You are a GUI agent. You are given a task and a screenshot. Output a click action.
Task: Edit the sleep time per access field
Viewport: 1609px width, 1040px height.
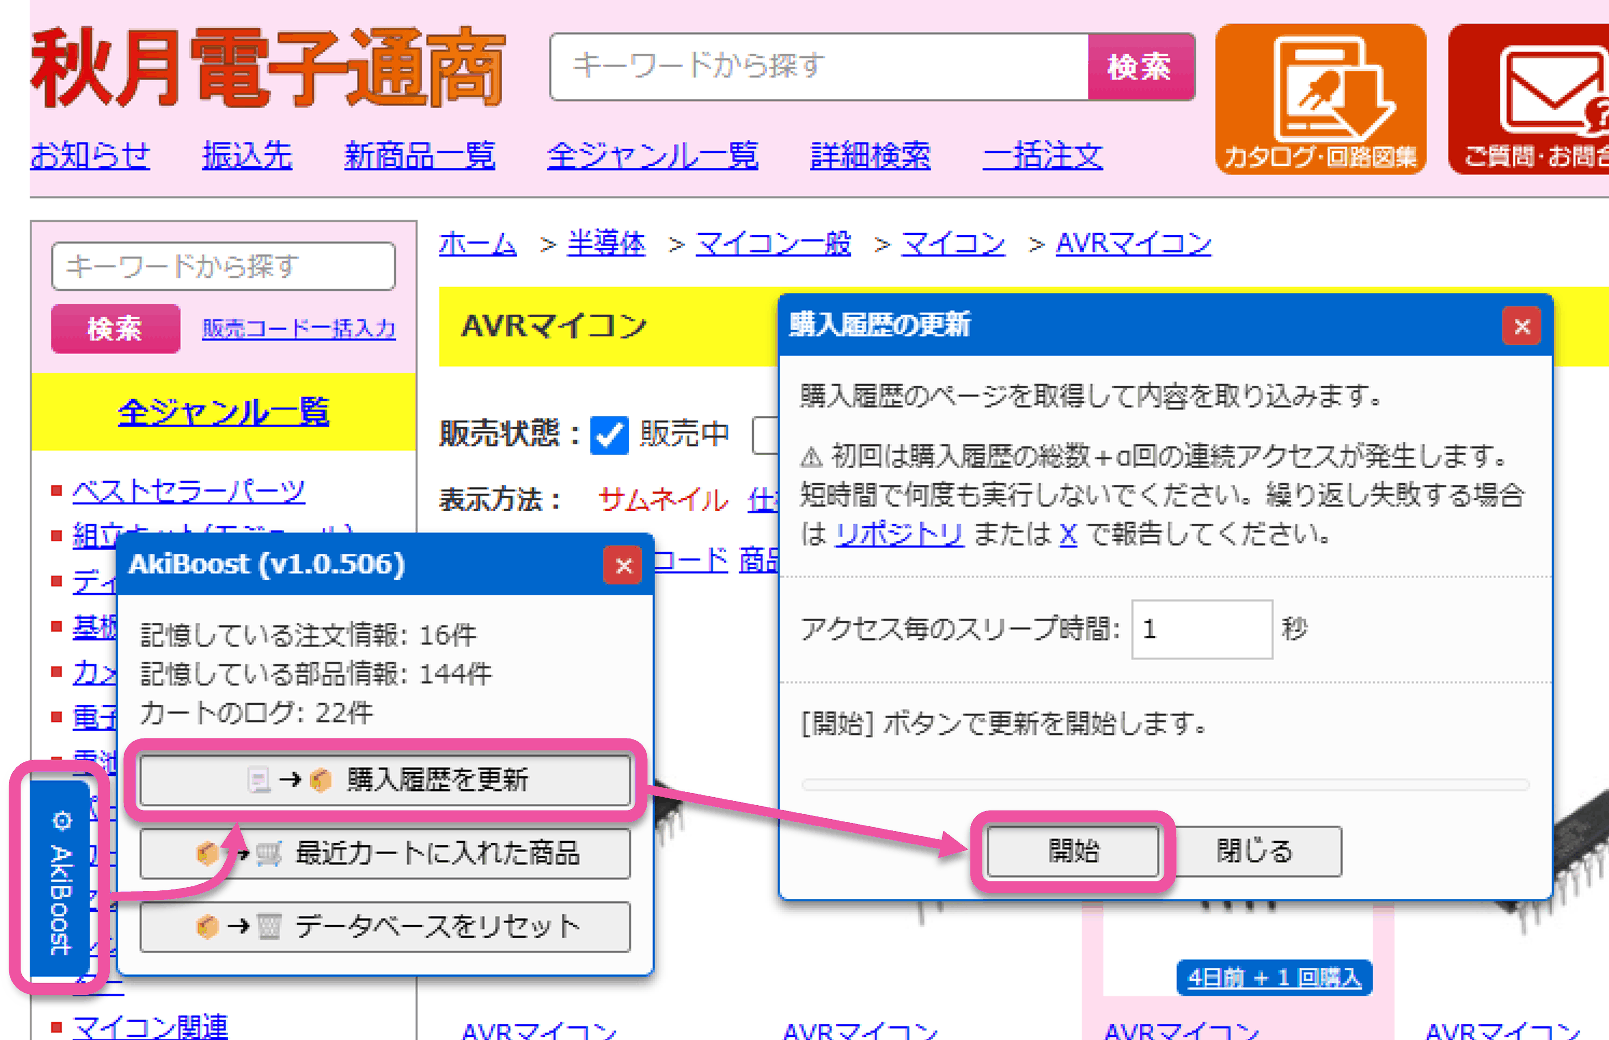[1202, 629]
